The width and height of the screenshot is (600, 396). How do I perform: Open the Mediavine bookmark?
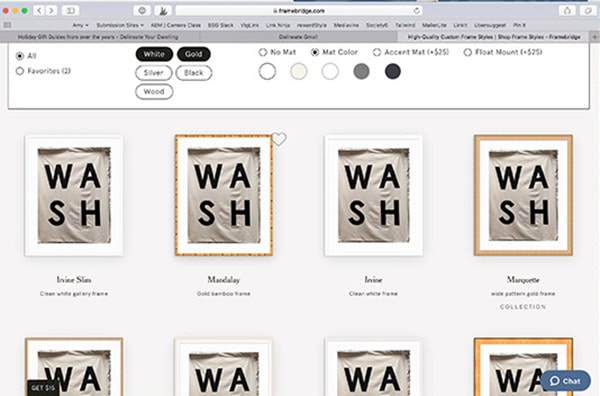pos(346,25)
